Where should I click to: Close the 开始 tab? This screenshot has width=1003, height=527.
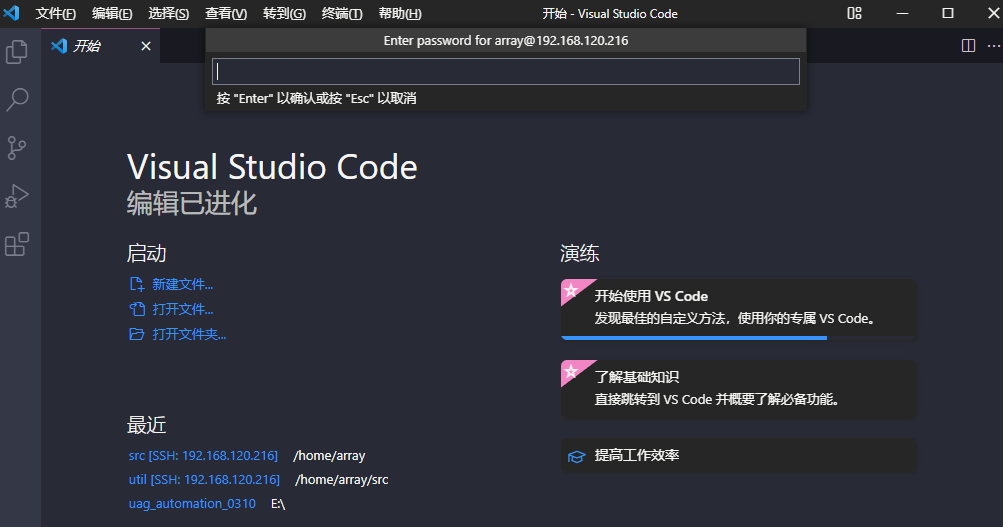point(146,46)
